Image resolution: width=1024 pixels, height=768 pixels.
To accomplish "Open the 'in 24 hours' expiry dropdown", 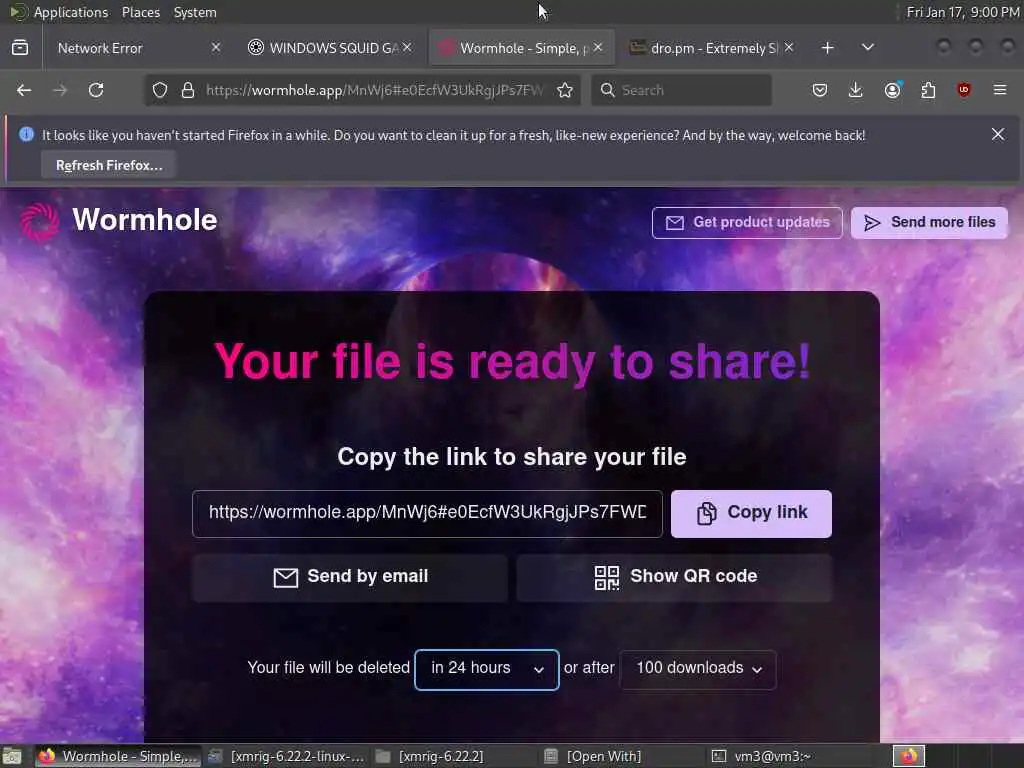I will click(487, 669).
